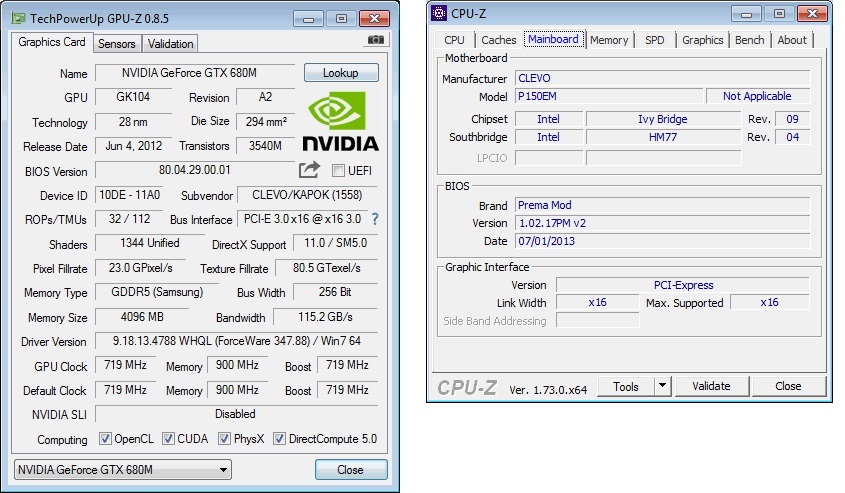Click the Bus Interface question mark icon

[x=375, y=219]
